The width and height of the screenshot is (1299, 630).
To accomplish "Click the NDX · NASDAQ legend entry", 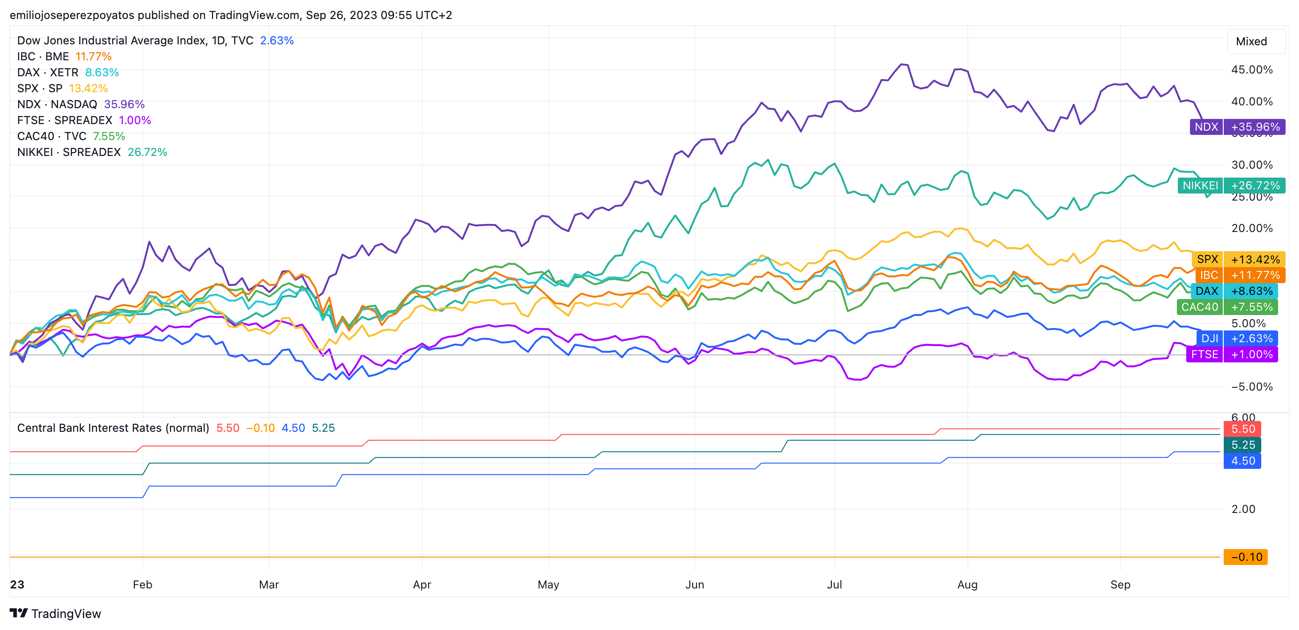I will (x=57, y=104).
